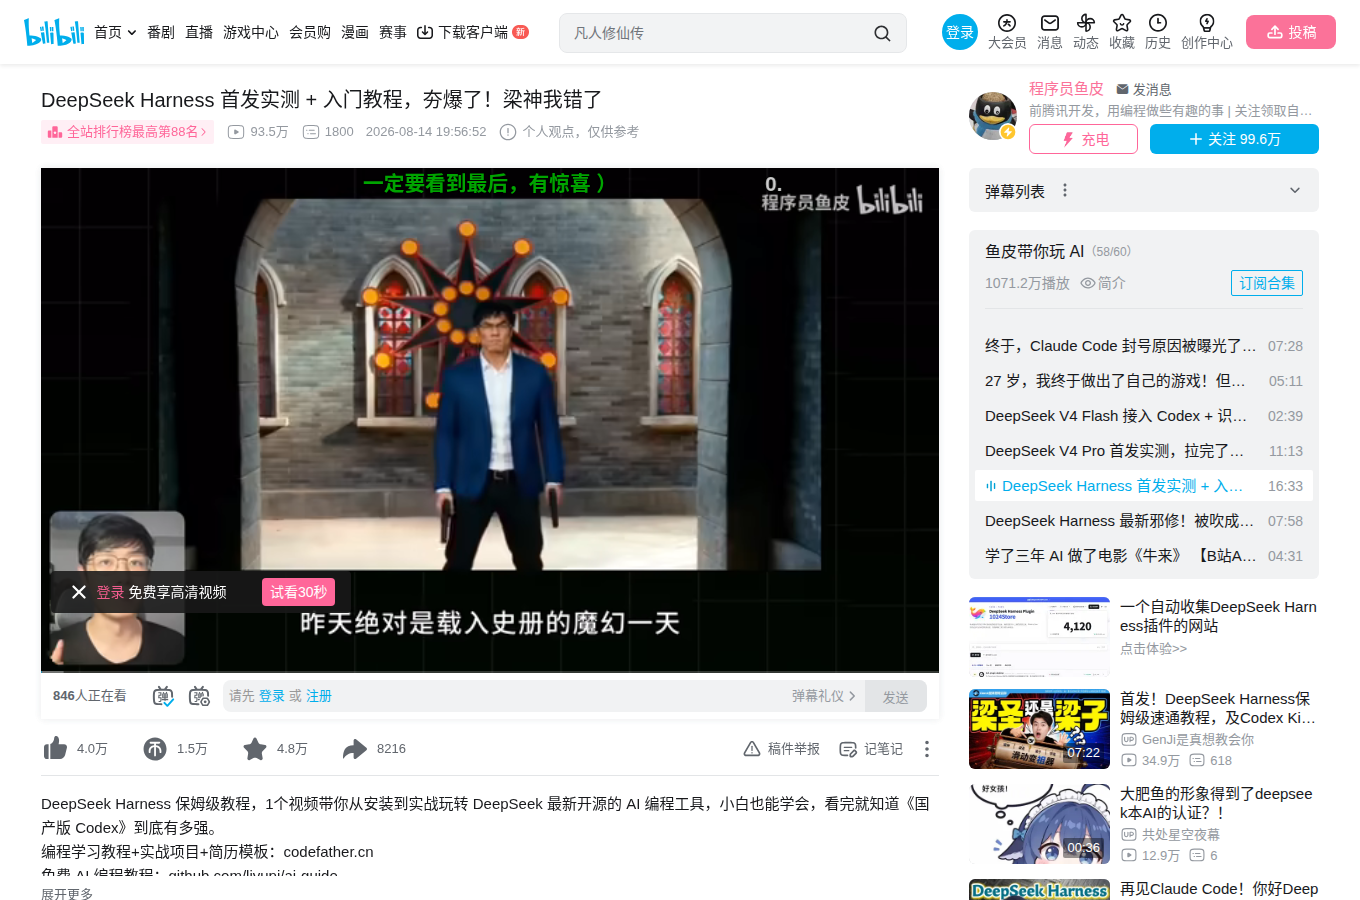Play DeepSeek V4 Flash 接入 Codex episode

pyautogui.click(x=1144, y=416)
